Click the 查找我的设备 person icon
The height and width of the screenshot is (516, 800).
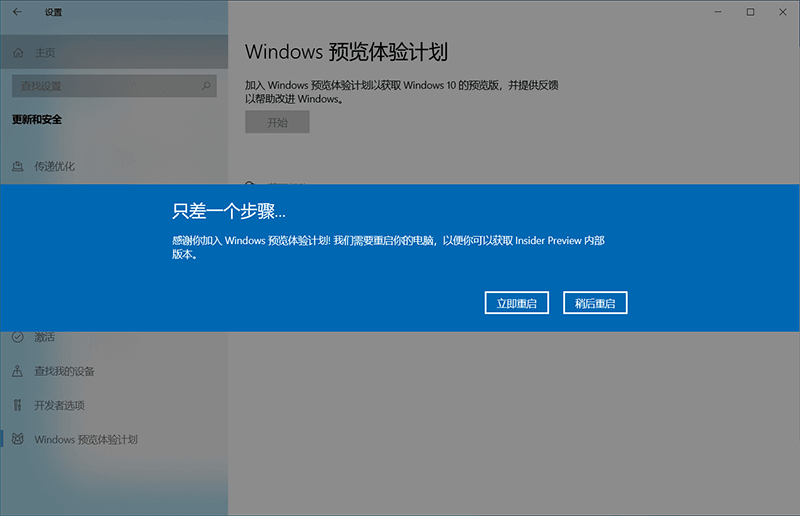click(17, 371)
